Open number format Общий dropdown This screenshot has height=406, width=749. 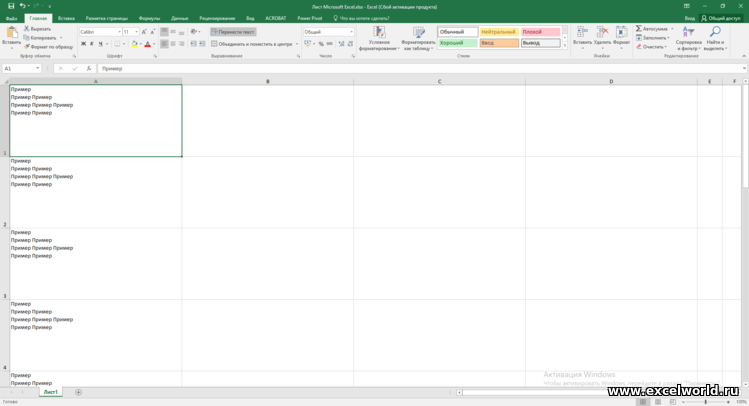pyautogui.click(x=352, y=32)
